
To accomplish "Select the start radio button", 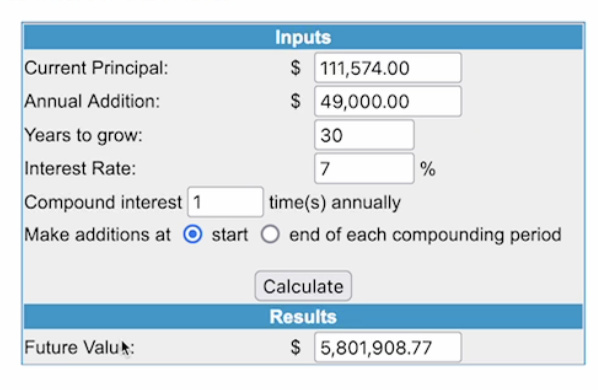I will click(193, 234).
